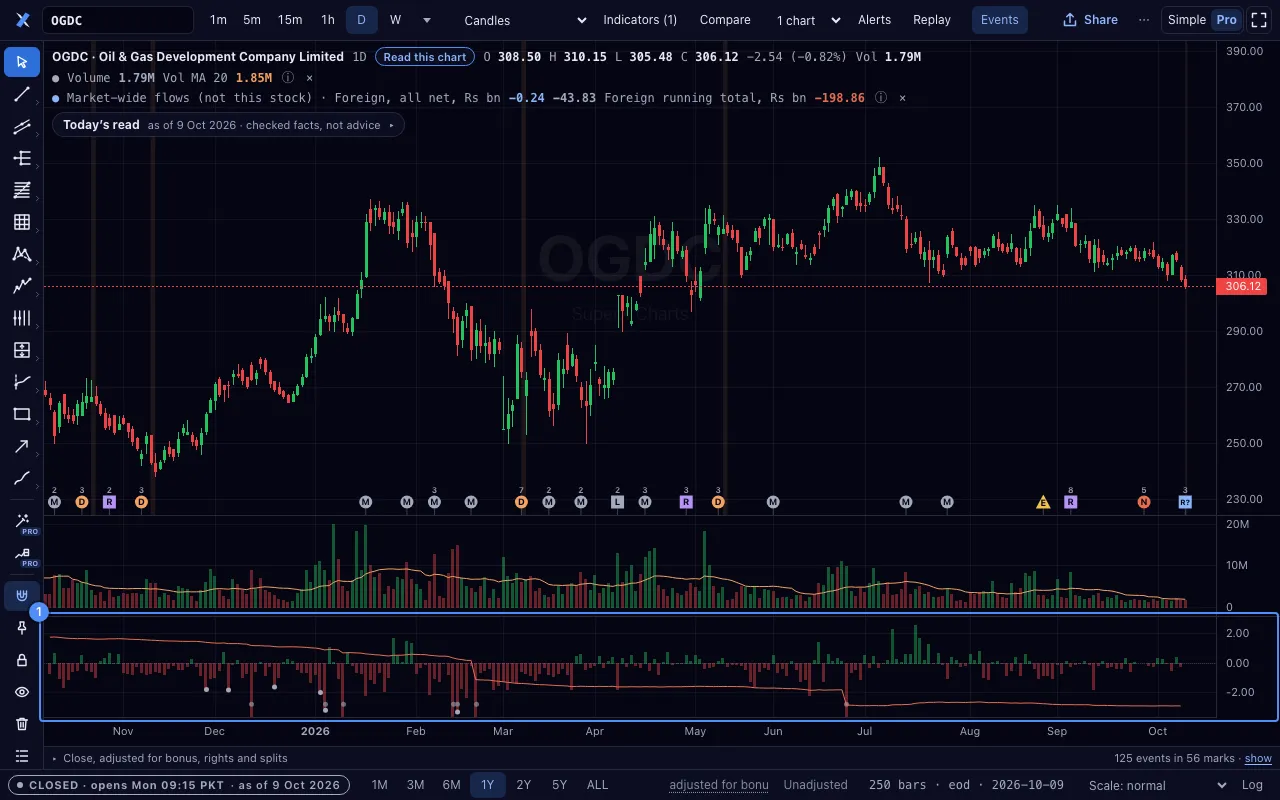Expand the close-adjustment note below chart
This screenshot has width=1280, height=800.
pos(169,759)
